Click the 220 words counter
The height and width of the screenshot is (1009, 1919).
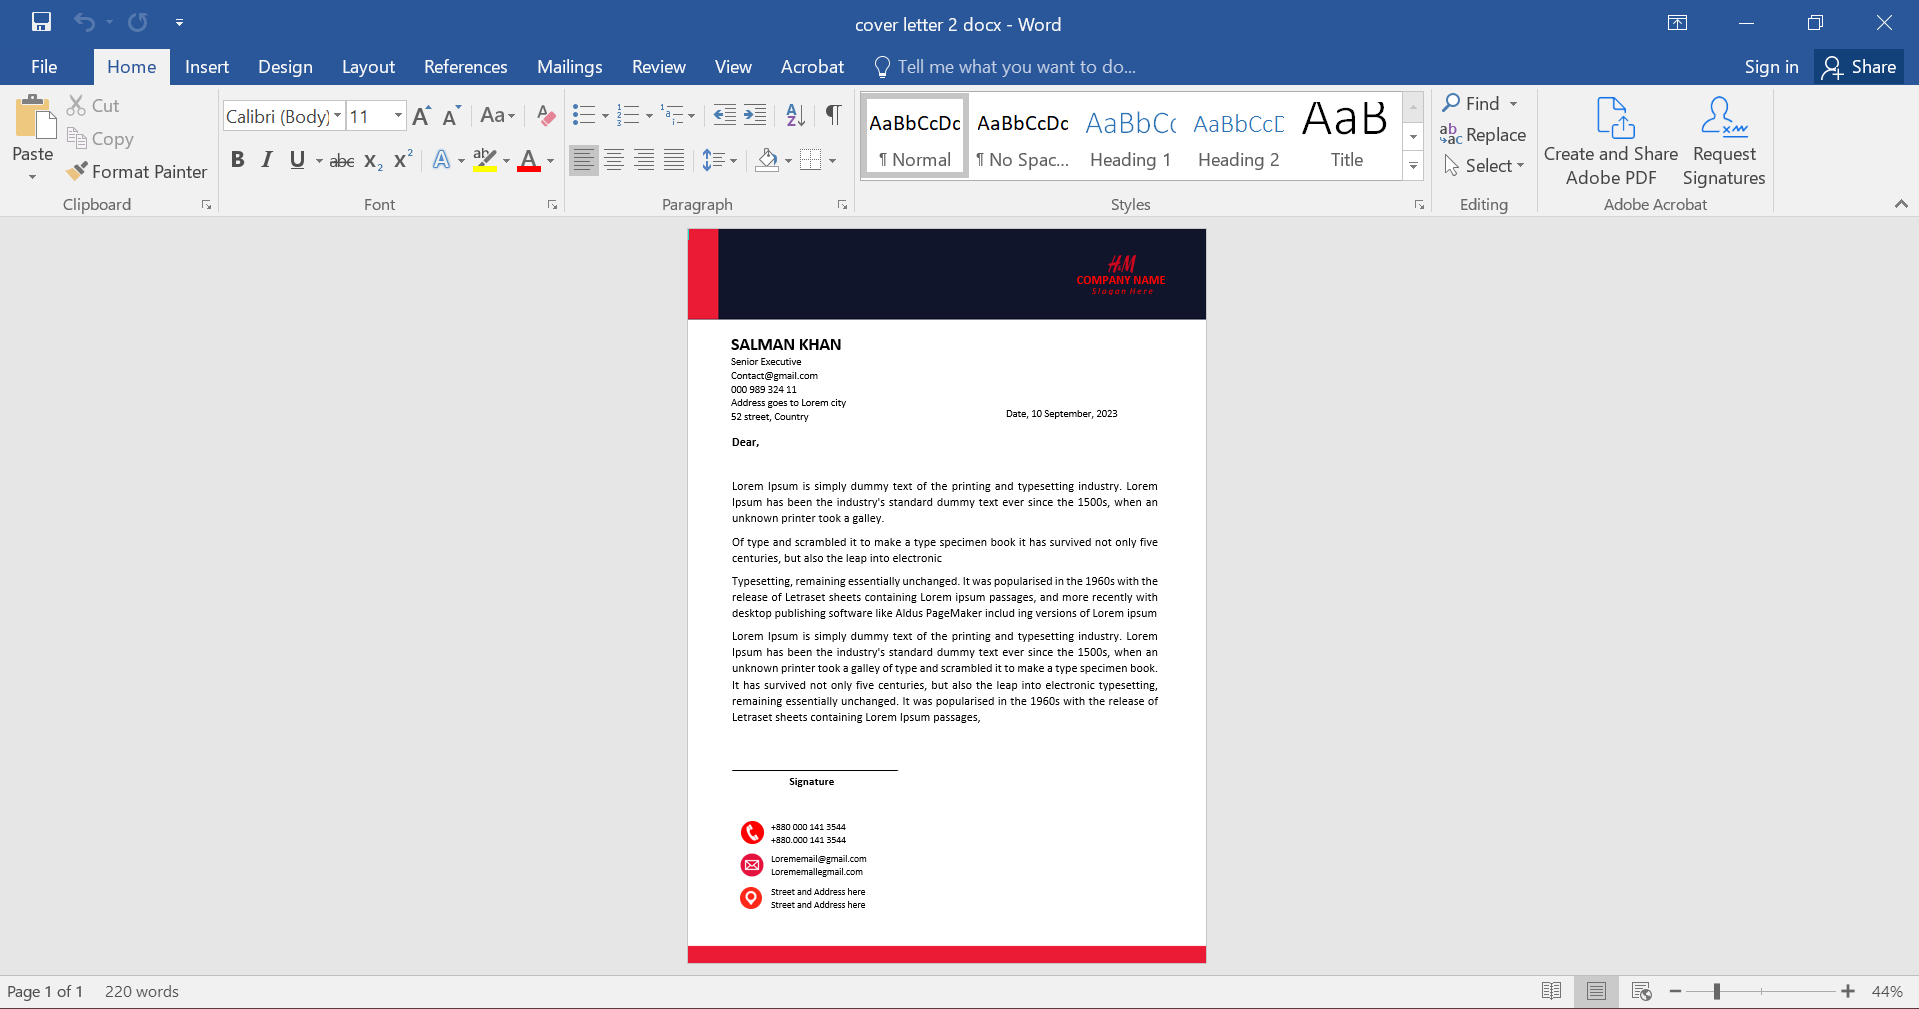141,991
